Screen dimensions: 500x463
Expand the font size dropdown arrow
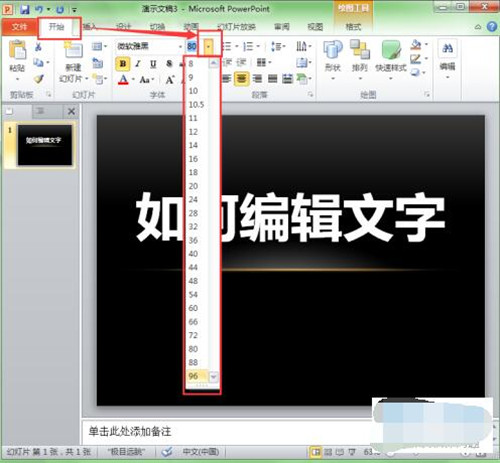coord(208,47)
